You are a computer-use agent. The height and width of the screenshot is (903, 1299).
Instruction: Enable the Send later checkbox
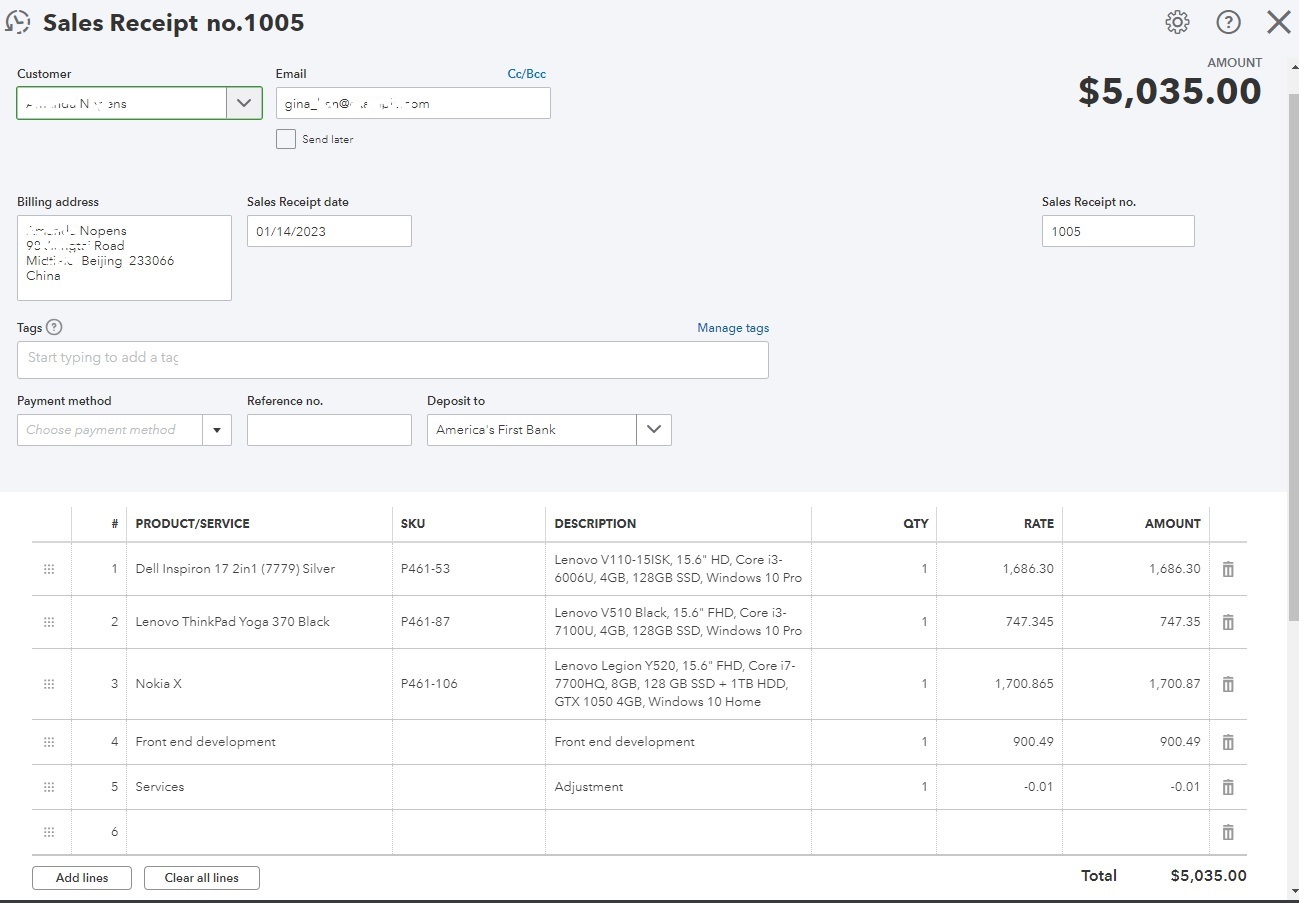[x=286, y=139]
